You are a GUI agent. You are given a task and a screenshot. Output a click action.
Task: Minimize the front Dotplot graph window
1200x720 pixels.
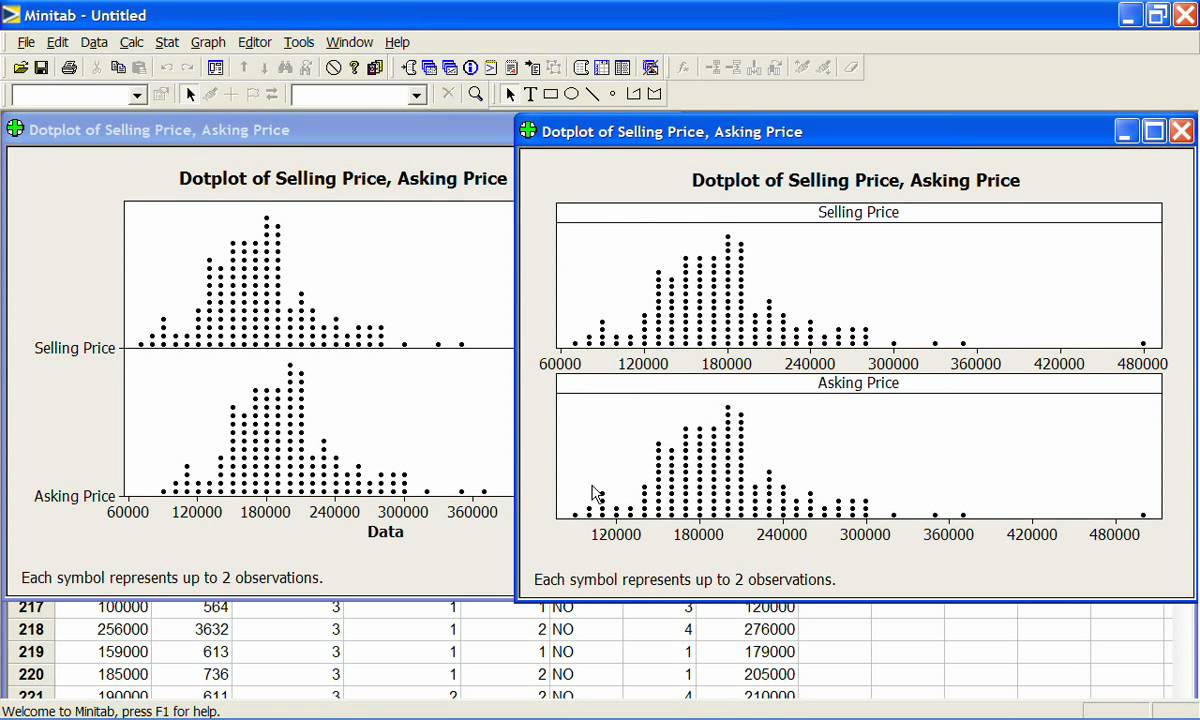point(1127,131)
